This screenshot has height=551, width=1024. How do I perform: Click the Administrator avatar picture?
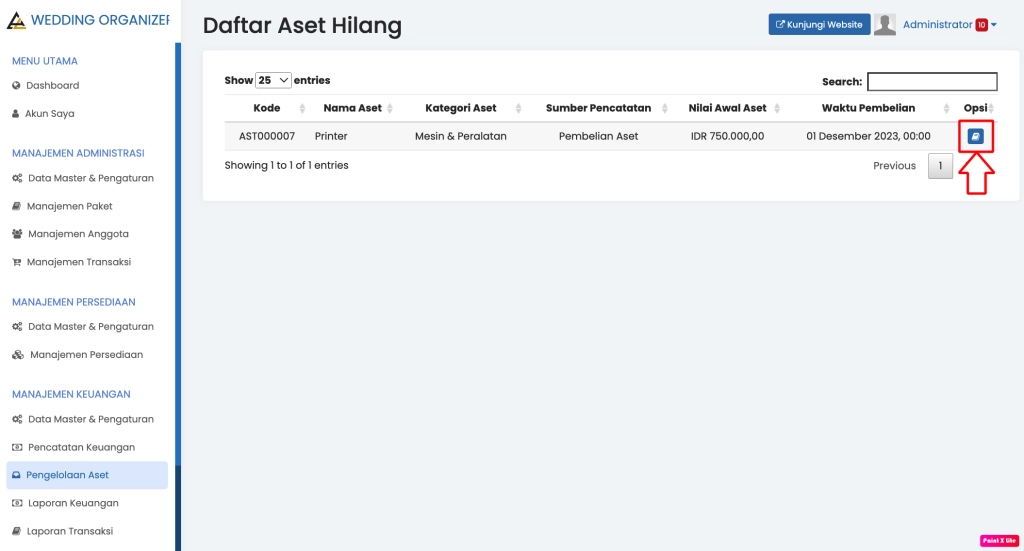tap(884, 25)
